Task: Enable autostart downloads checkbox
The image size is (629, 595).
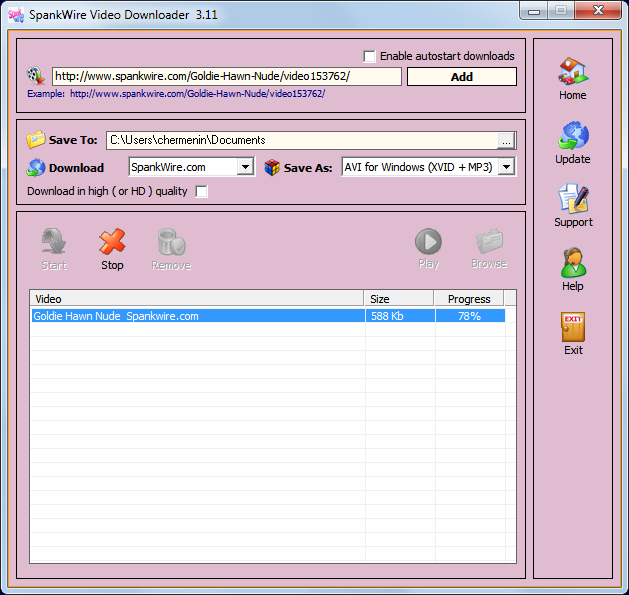Action: coord(369,56)
